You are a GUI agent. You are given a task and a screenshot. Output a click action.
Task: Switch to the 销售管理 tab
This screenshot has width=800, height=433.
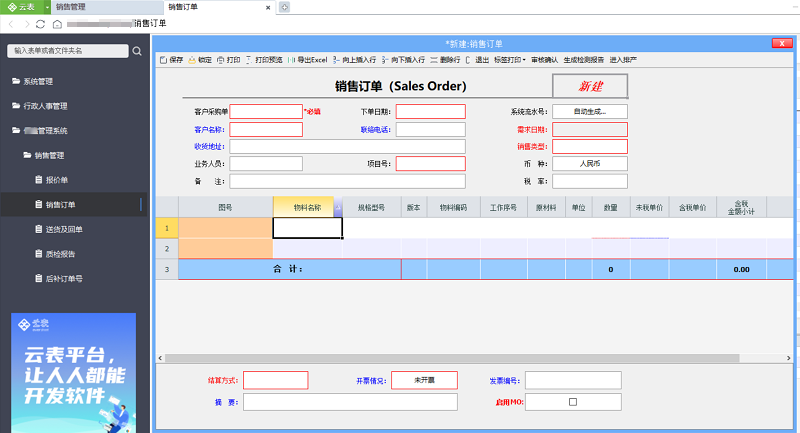coord(107,7)
